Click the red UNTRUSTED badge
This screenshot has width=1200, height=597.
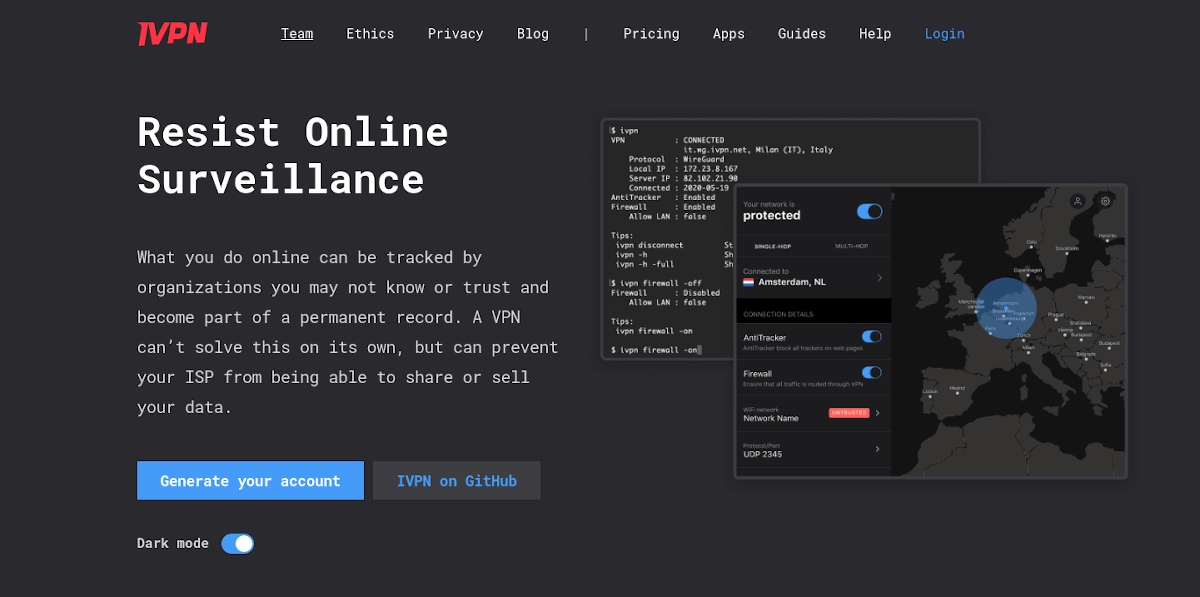pyautogui.click(x=848, y=412)
